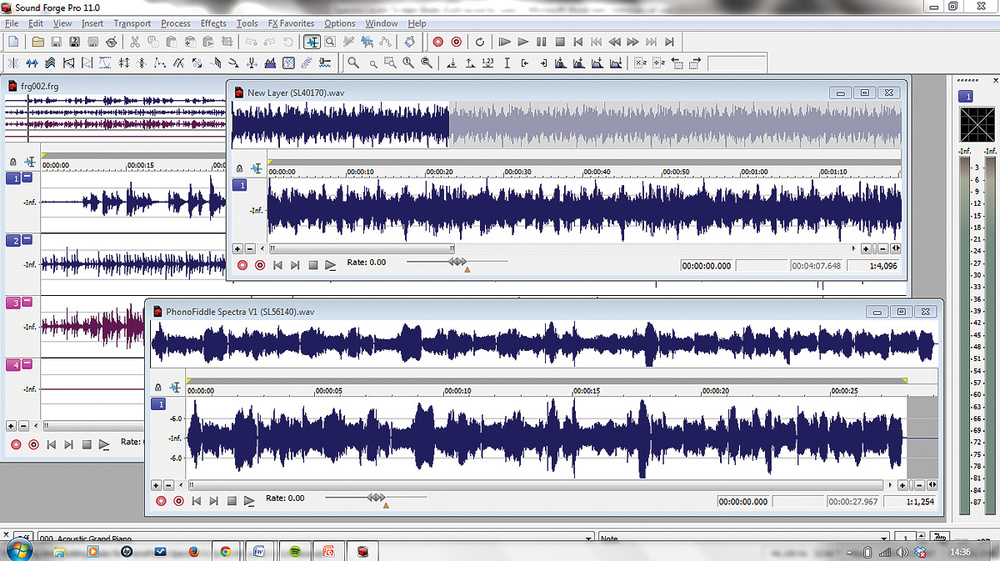
Task: Select the Pencil tool in the toolbar
Action: 348,42
